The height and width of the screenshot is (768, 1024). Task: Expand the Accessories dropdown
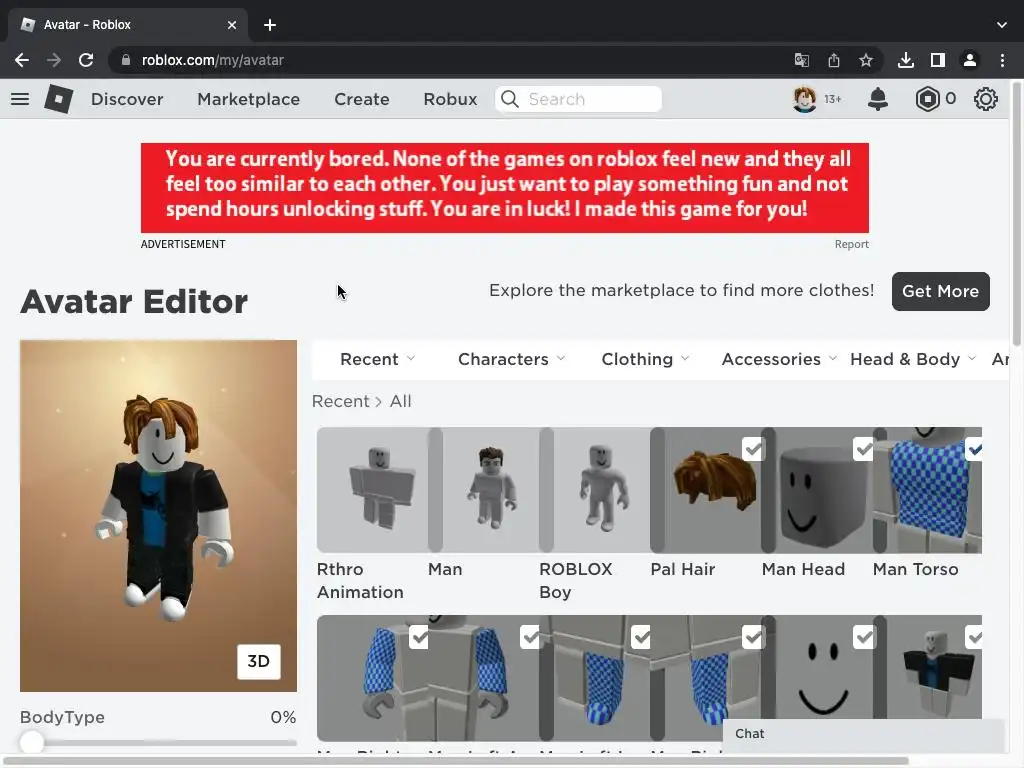pyautogui.click(x=779, y=359)
